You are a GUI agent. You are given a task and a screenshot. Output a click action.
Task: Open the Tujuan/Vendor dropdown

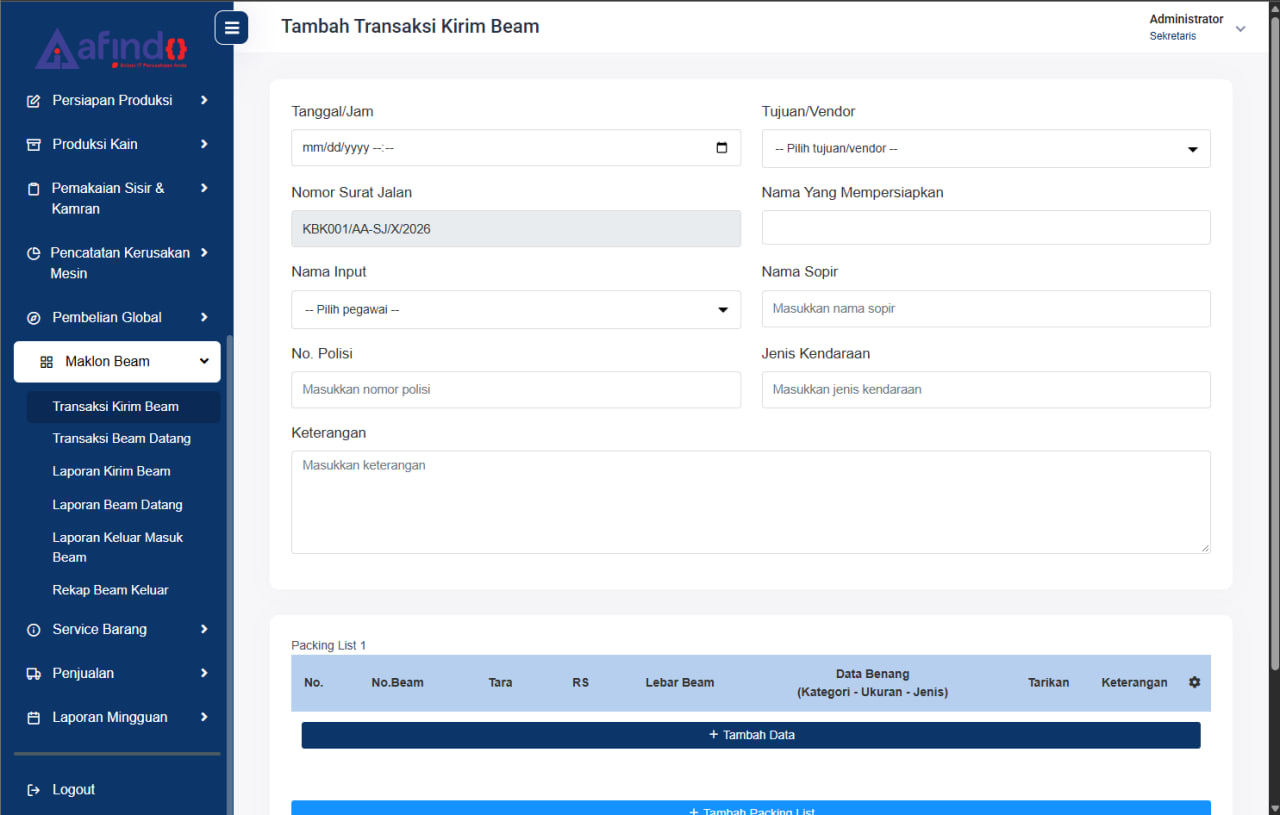pos(986,149)
